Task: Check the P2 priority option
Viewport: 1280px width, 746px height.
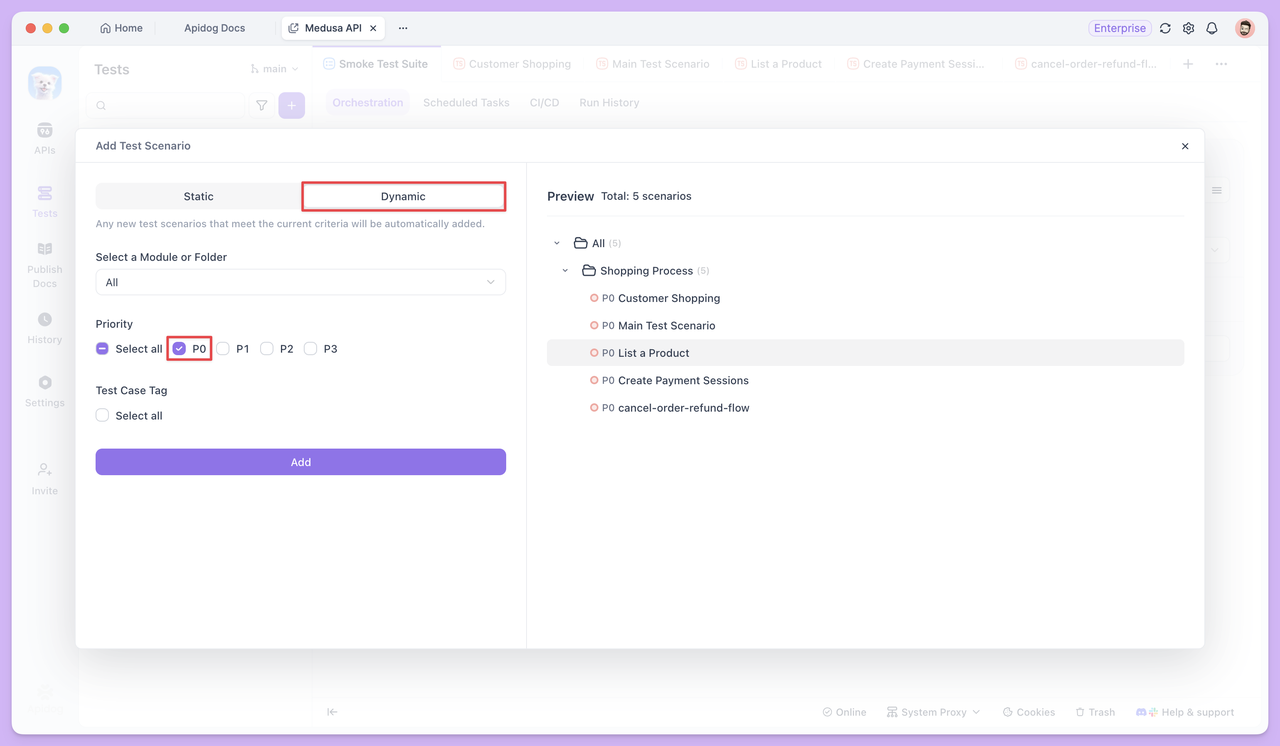Action: 266,348
